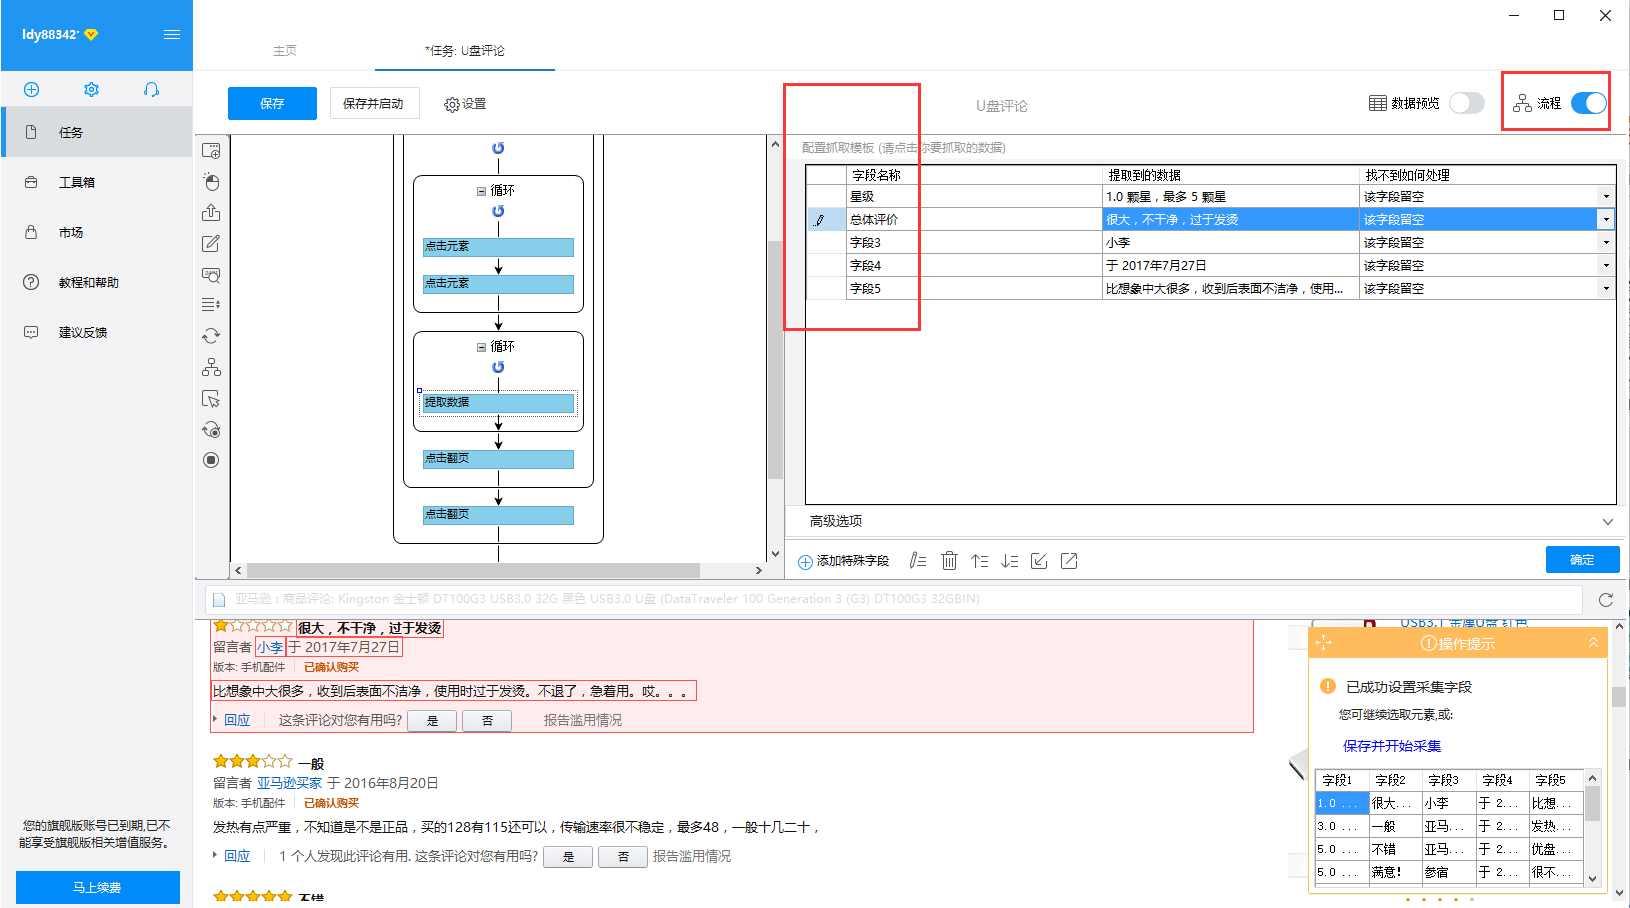Select the Mouse Hover step icon

pos(211,399)
